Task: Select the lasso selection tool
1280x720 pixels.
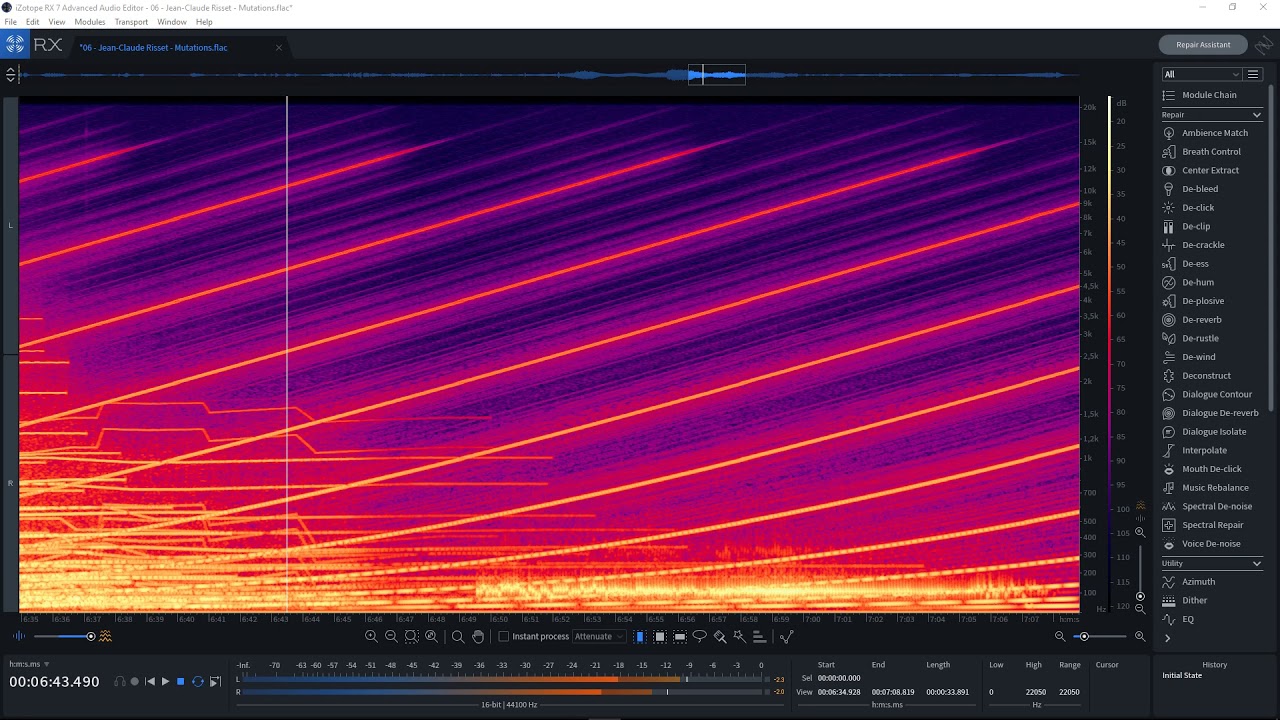Action: tap(699, 636)
